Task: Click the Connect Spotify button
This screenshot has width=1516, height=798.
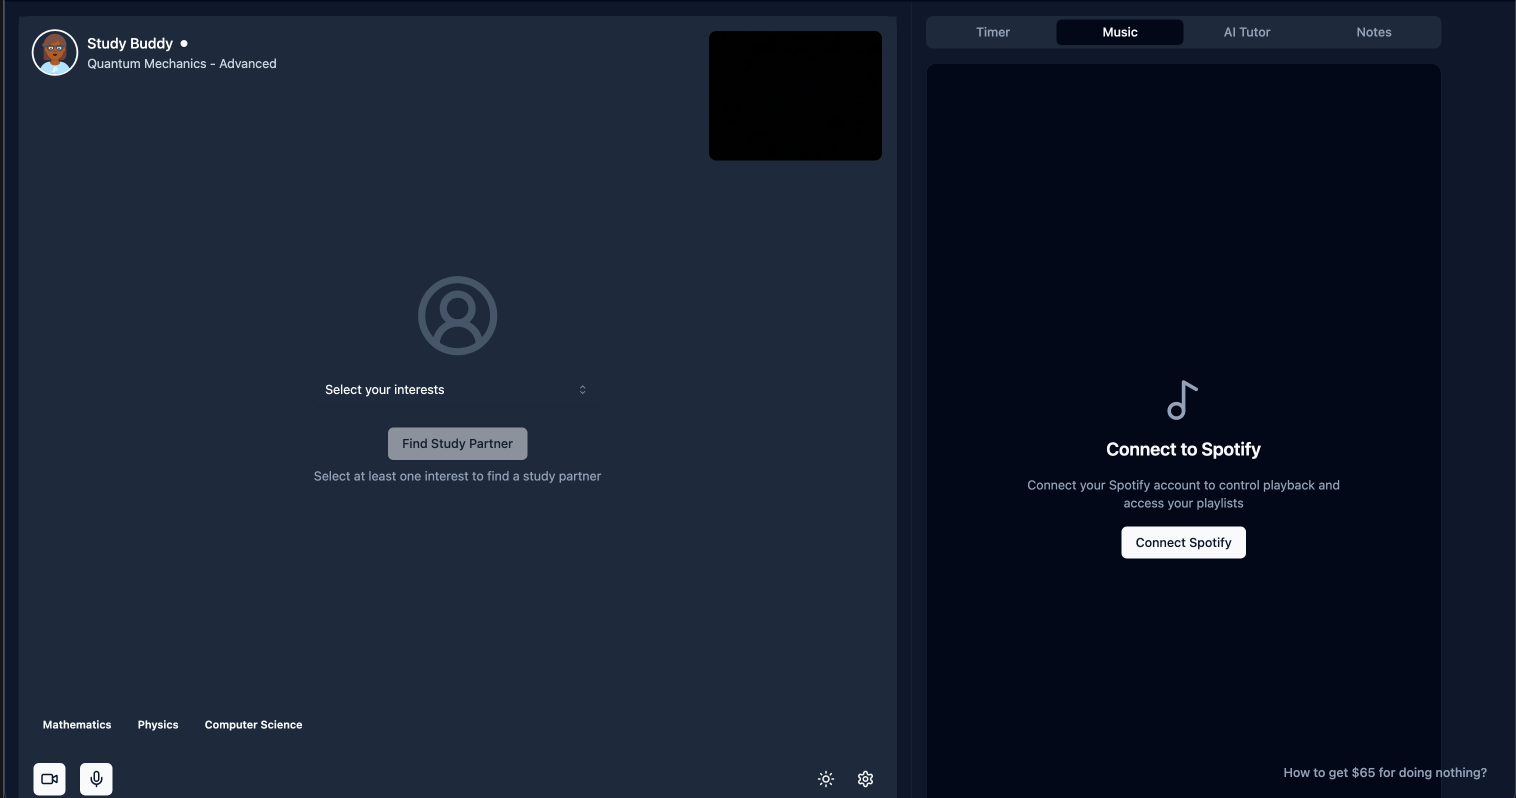Action: 1183,543
